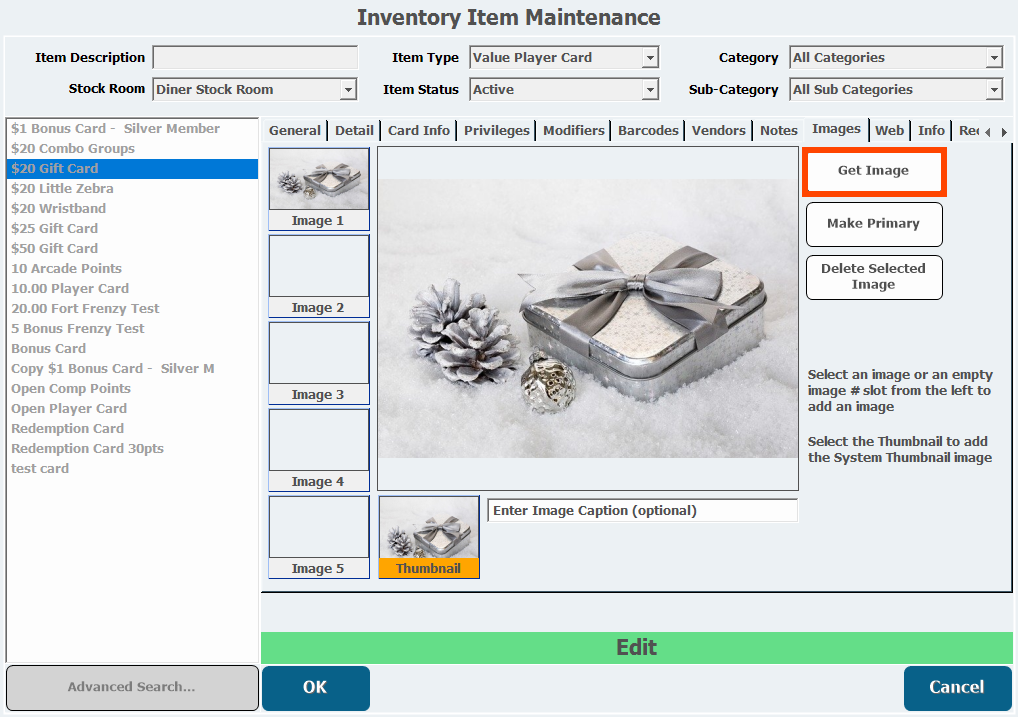This screenshot has width=1018, height=717.
Task: Click Delete Selected Image button
Action: click(x=873, y=277)
